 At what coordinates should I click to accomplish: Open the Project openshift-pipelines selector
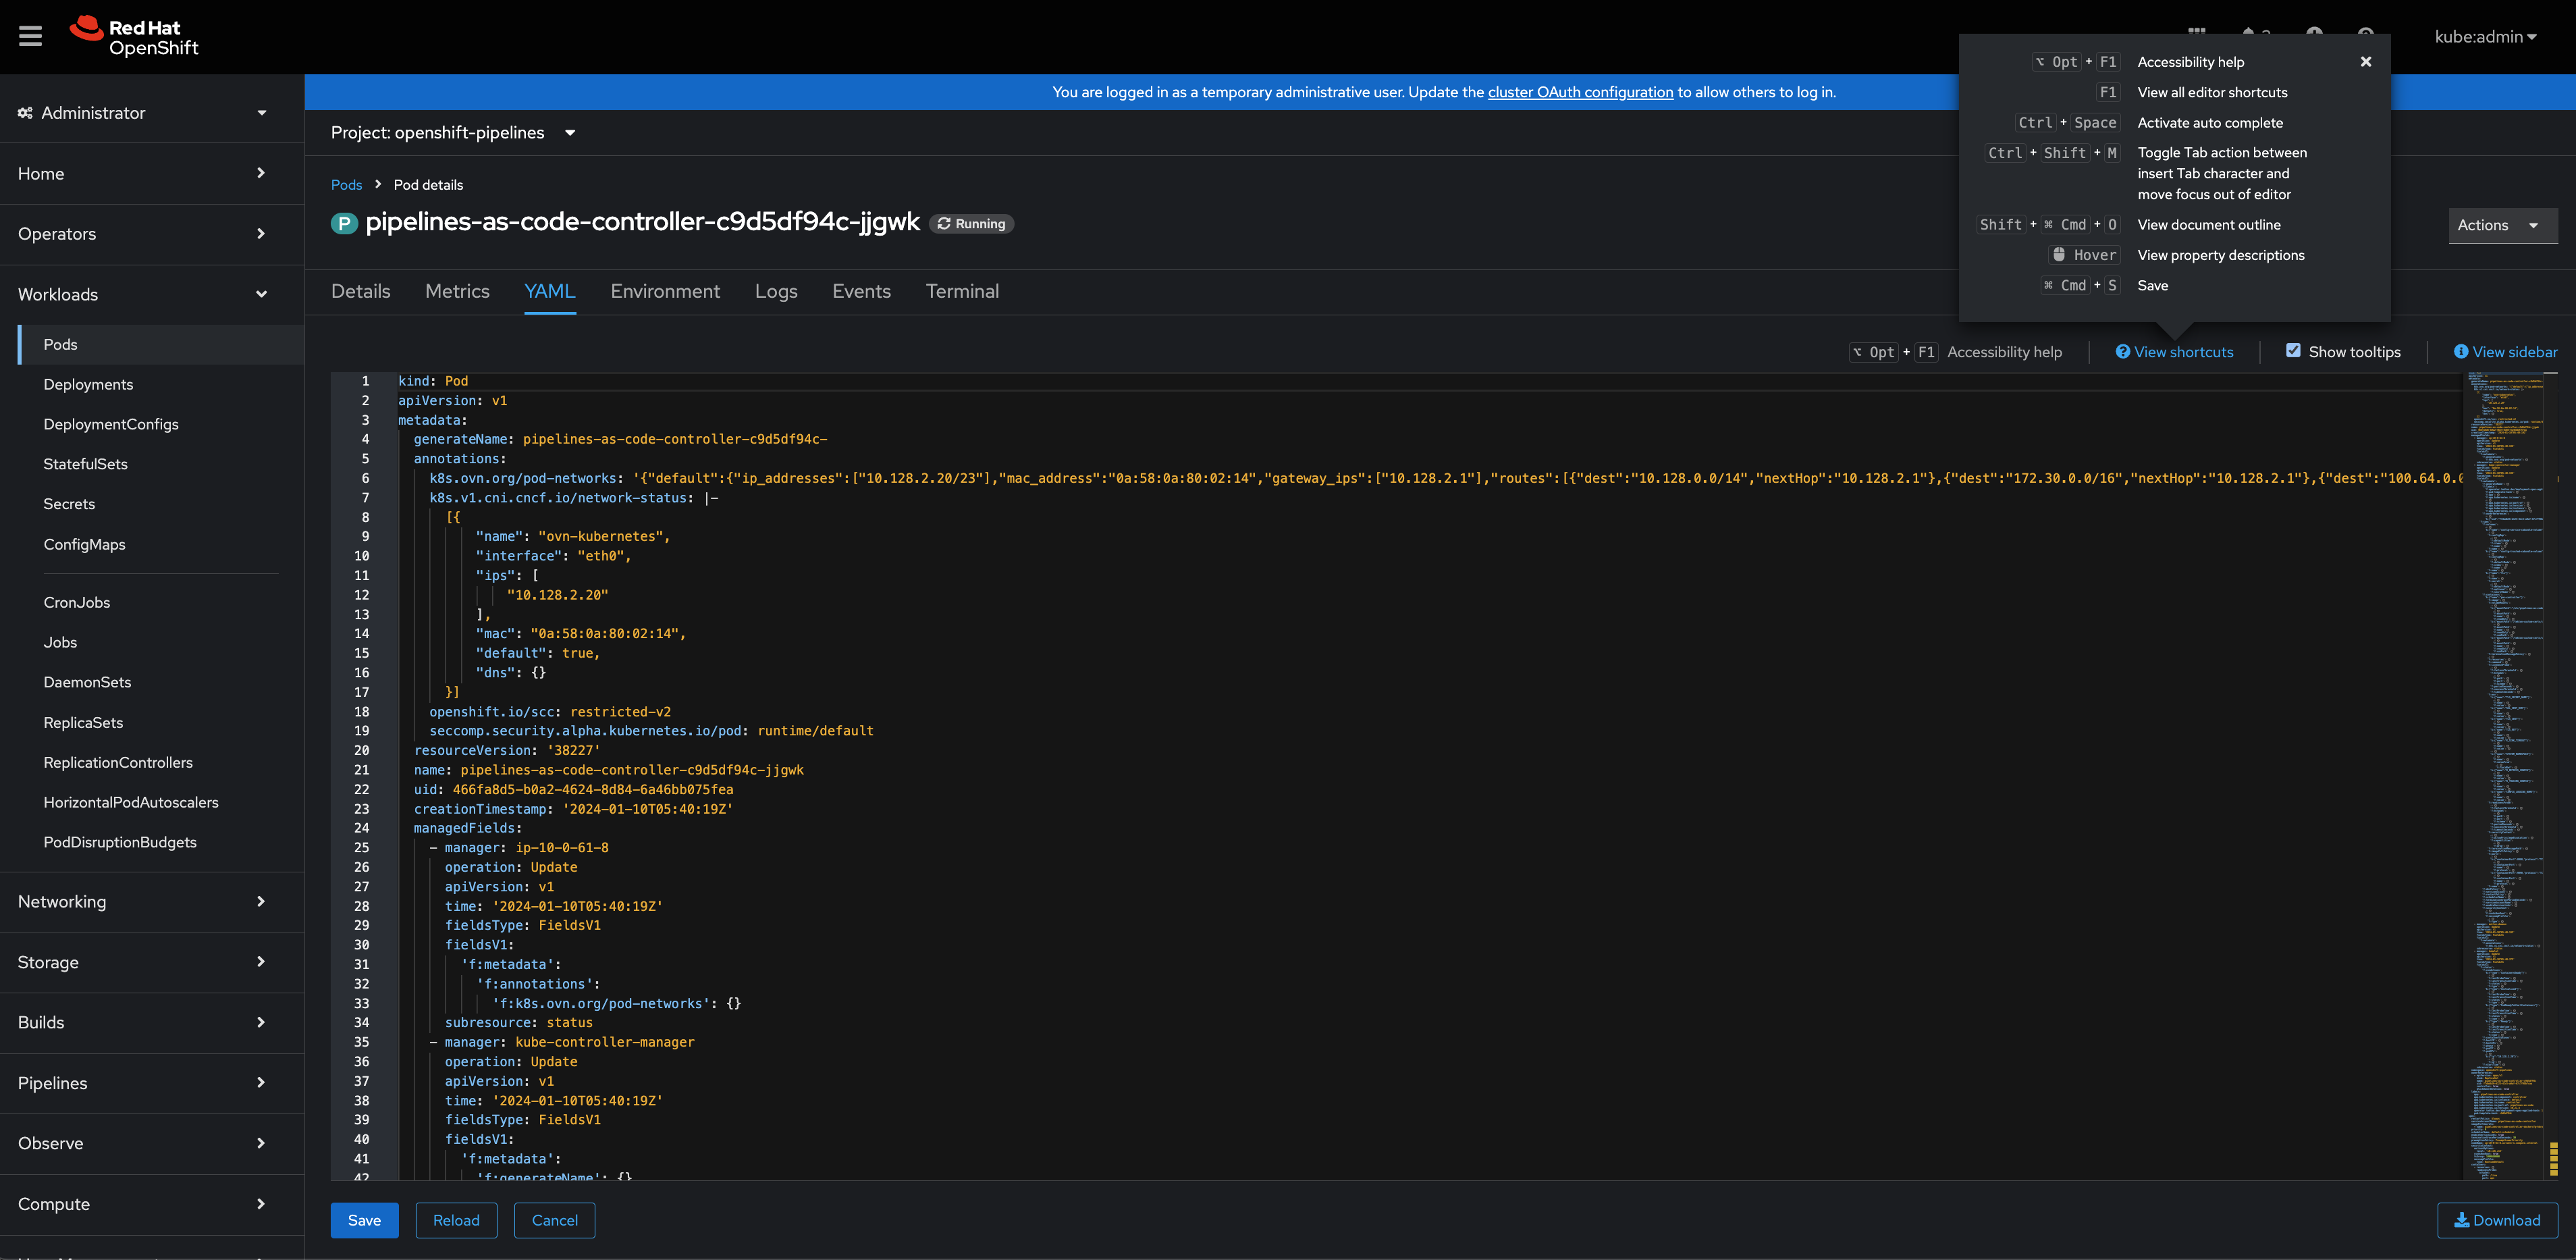(452, 133)
